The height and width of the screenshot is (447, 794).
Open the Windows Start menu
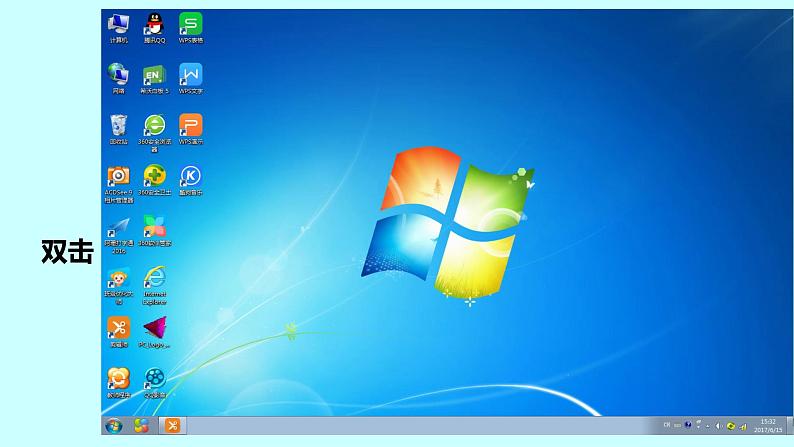114,426
